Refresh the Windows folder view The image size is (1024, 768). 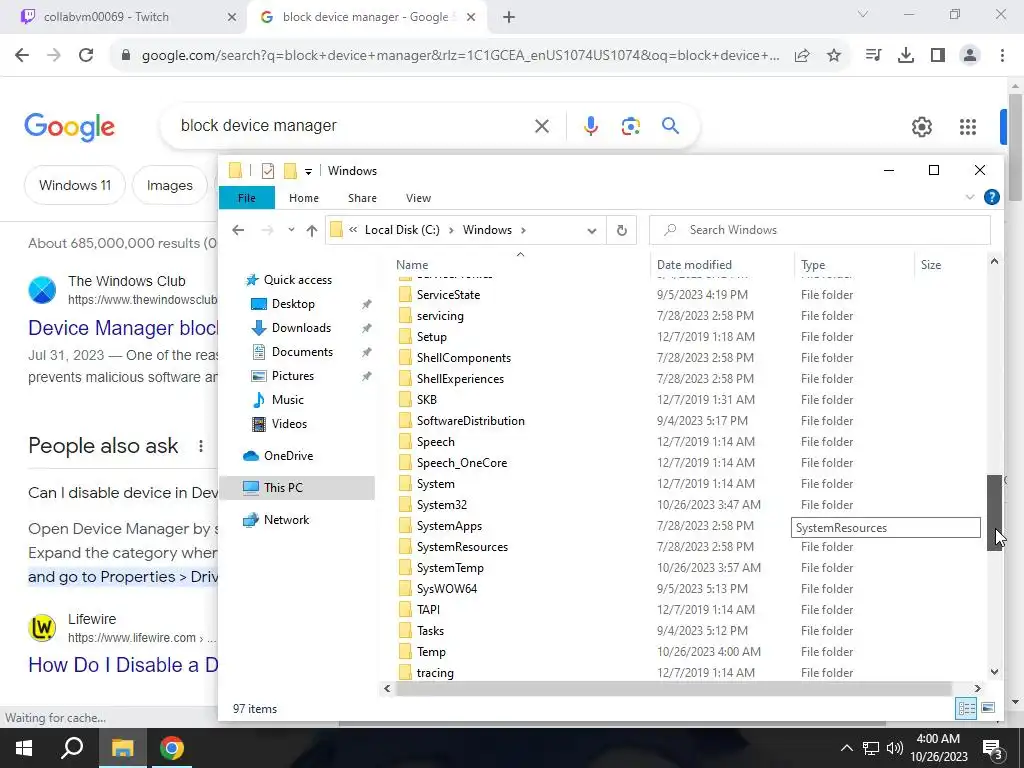tap(622, 230)
